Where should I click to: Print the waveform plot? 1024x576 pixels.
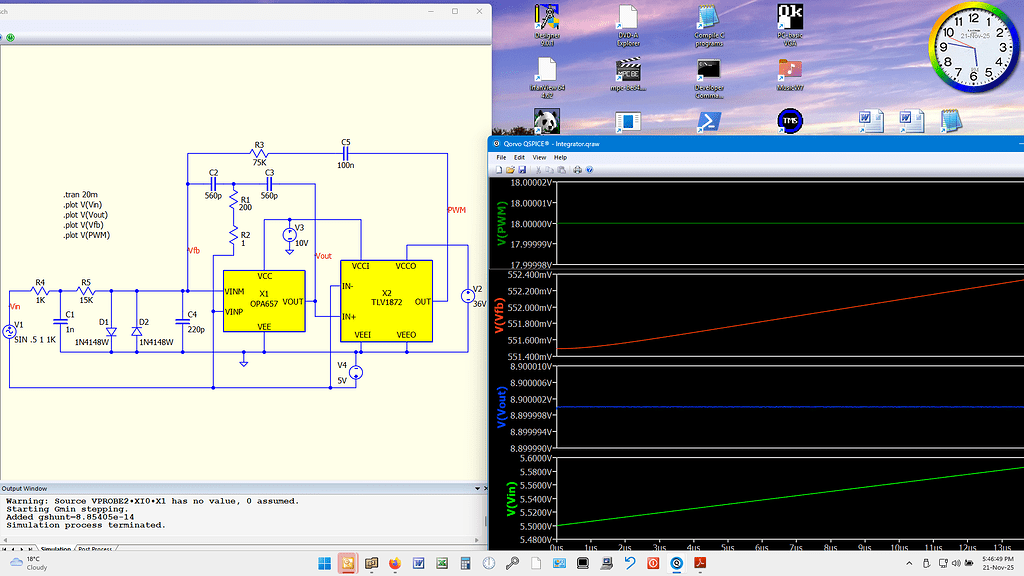coord(577,169)
